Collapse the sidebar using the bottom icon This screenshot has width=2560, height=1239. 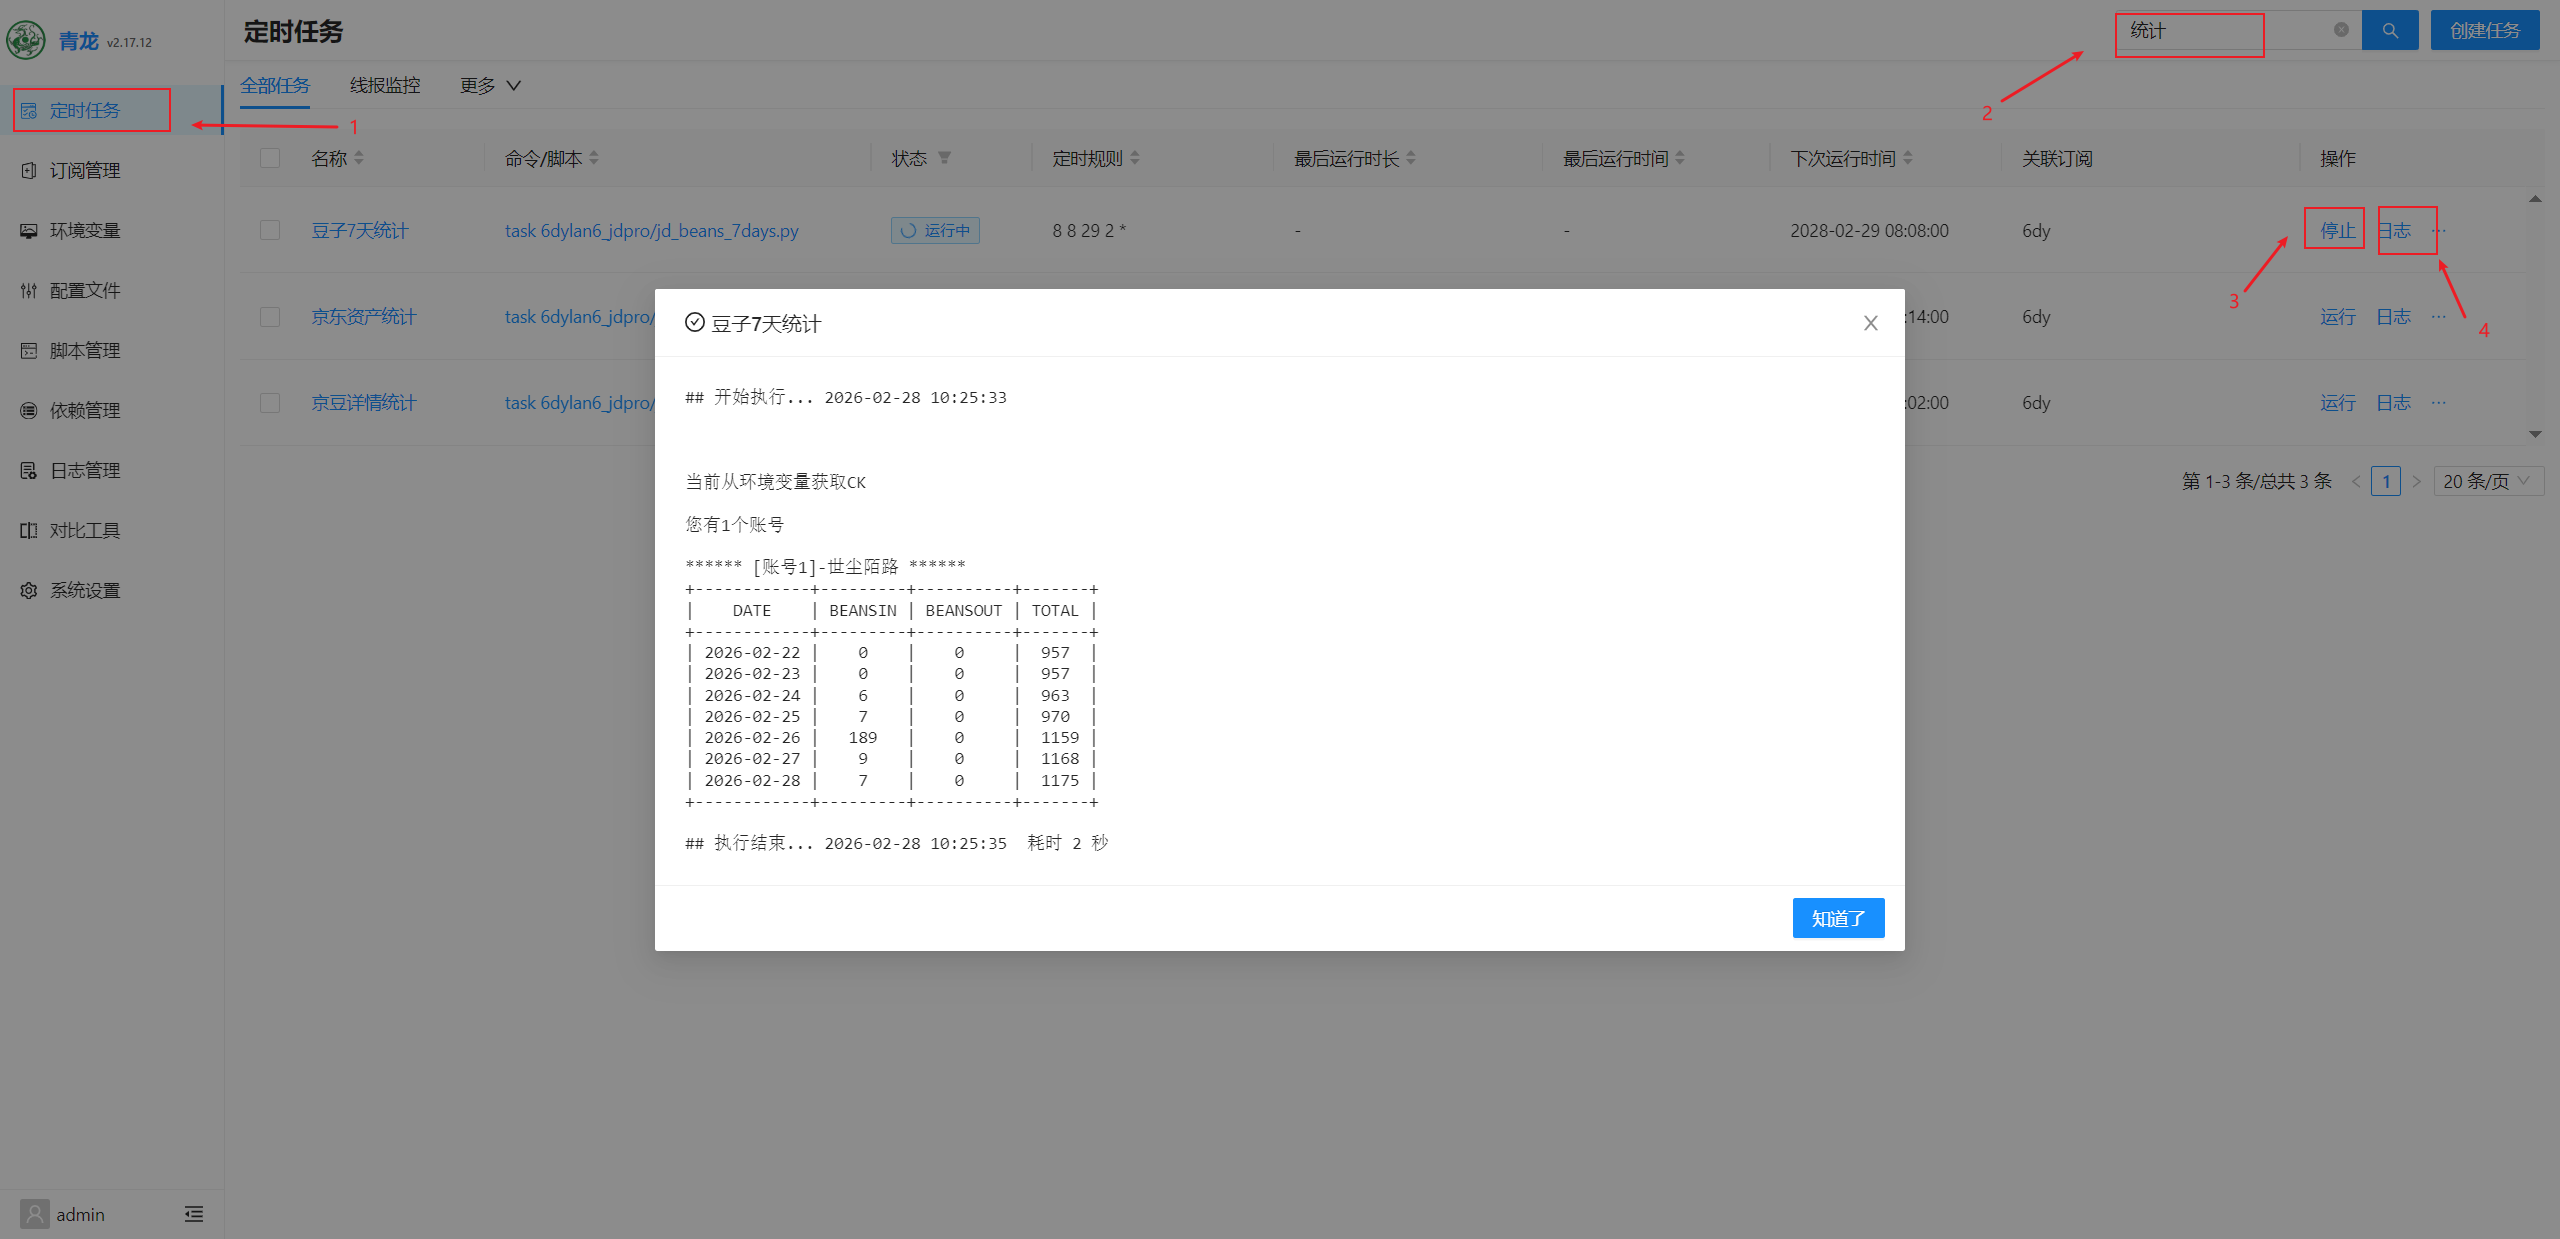click(x=194, y=1213)
